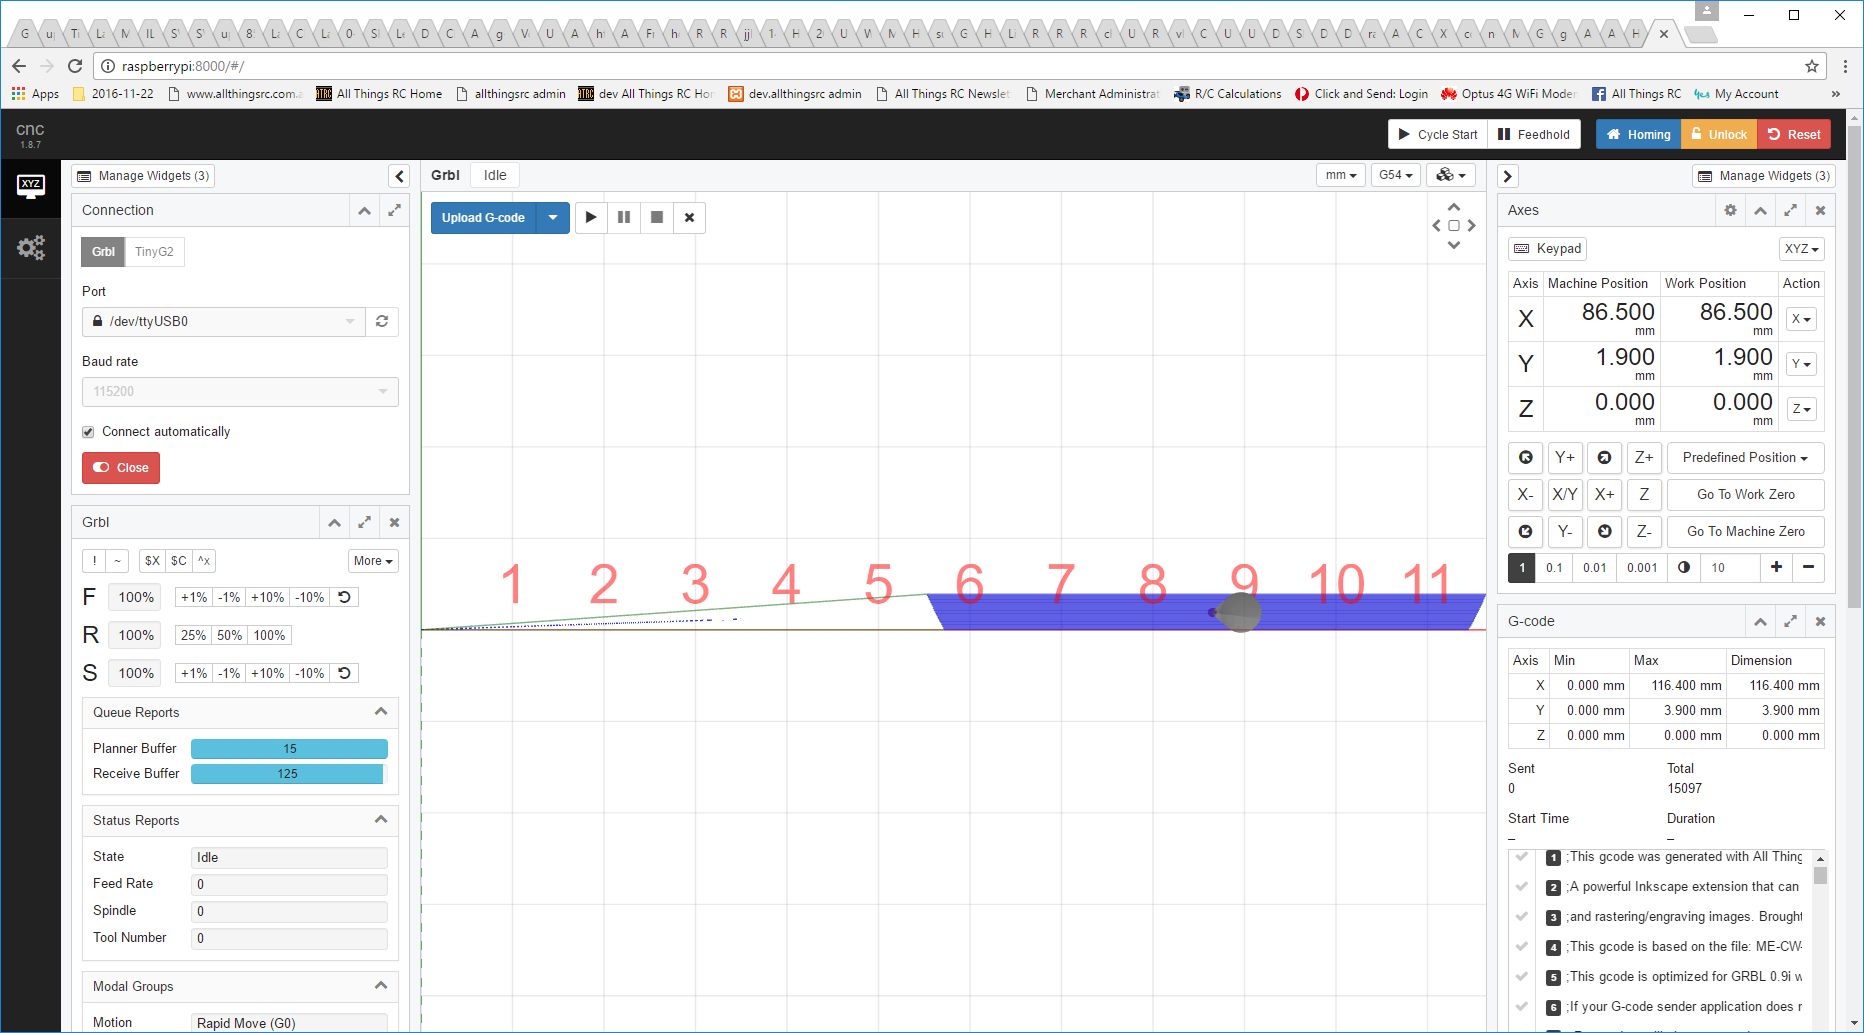Open the settings gears in sidebar
This screenshot has height=1033, width=1864.
[x=31, y=247]
